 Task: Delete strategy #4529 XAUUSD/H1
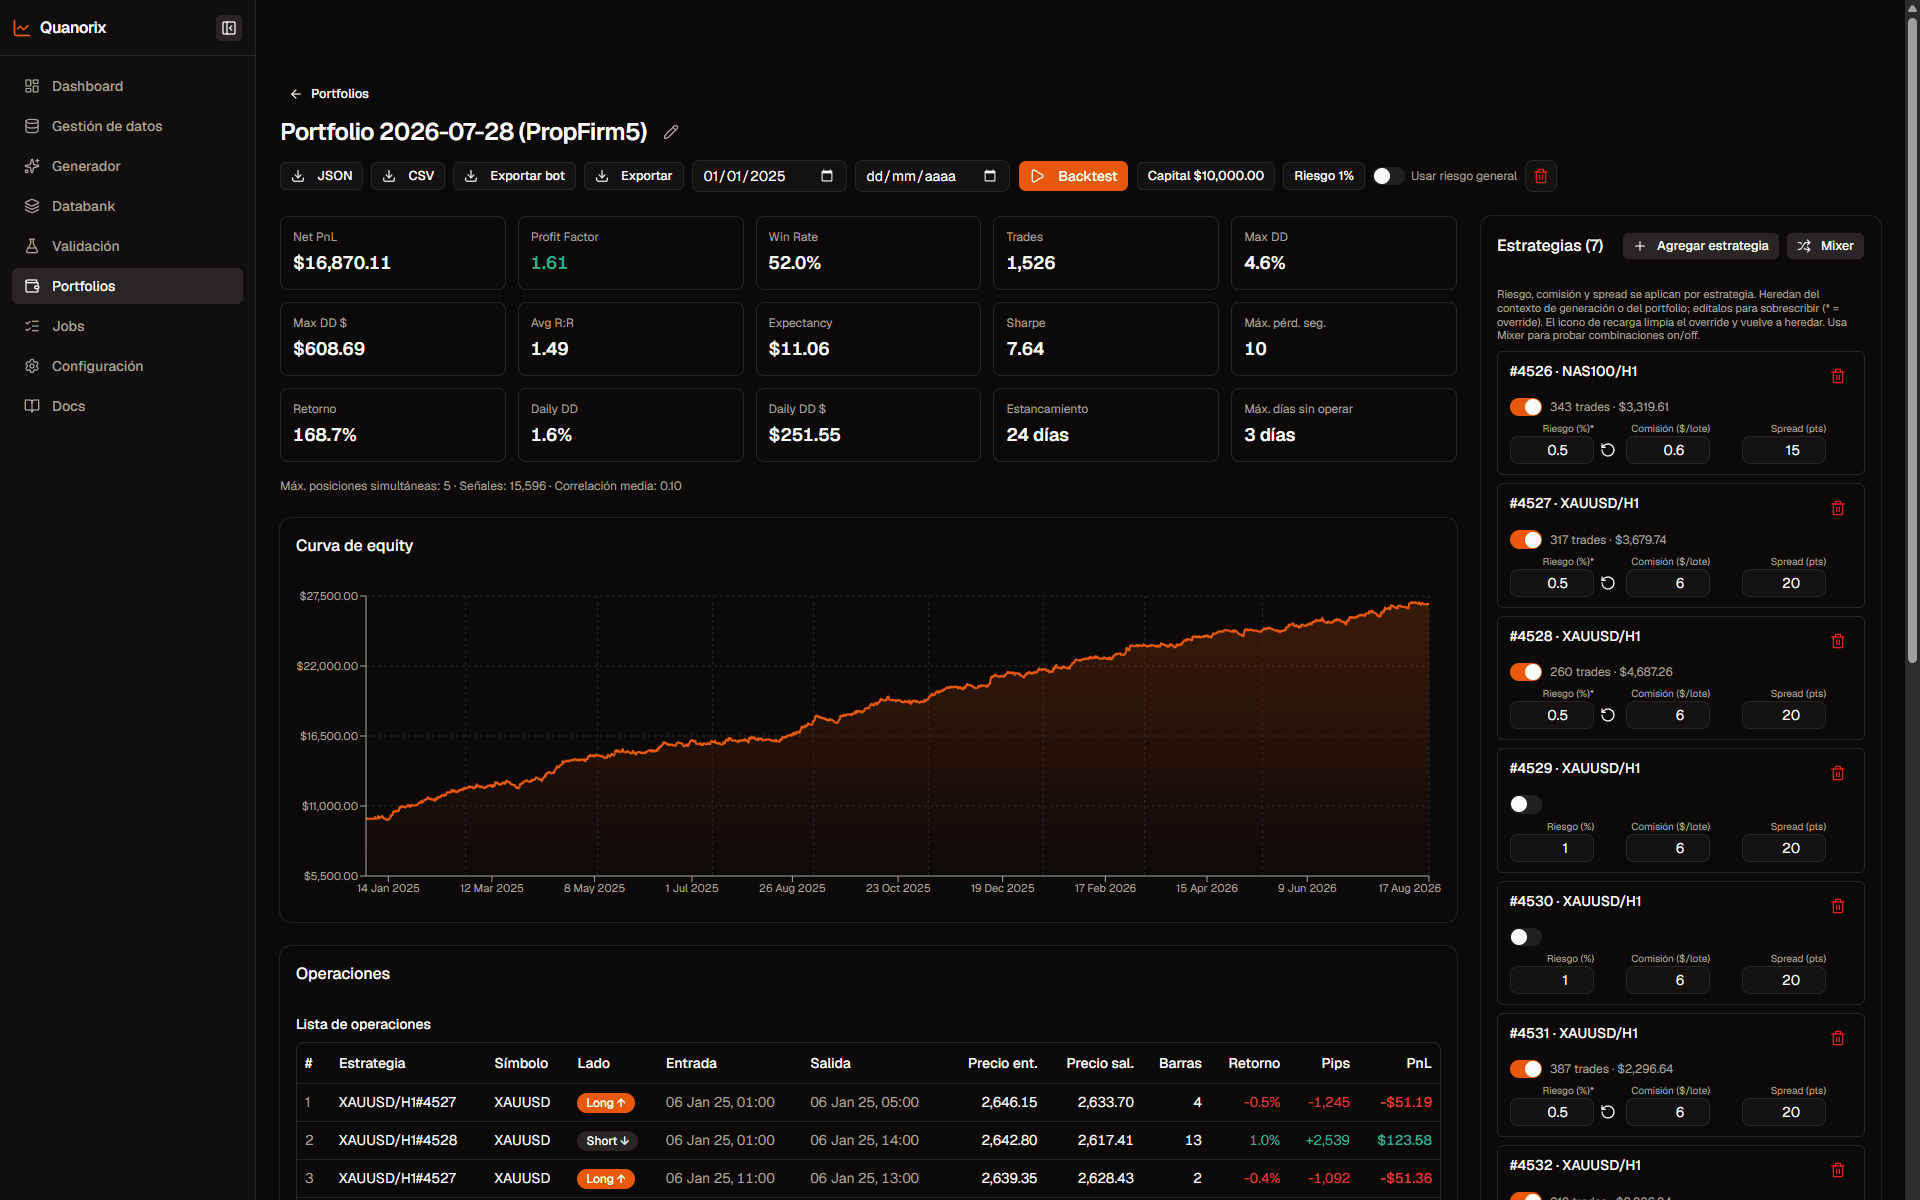[1838, 773]
